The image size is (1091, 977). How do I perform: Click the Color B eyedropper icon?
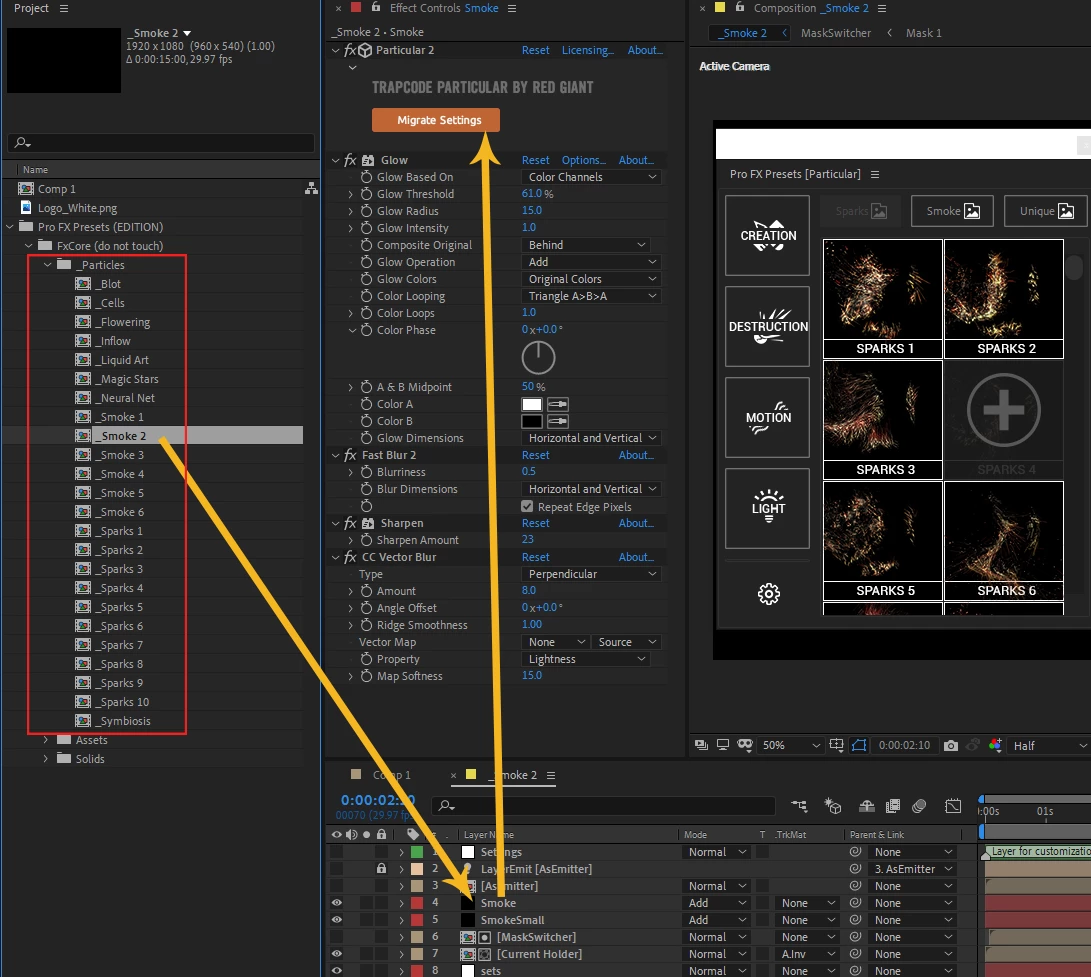(558, 421)
